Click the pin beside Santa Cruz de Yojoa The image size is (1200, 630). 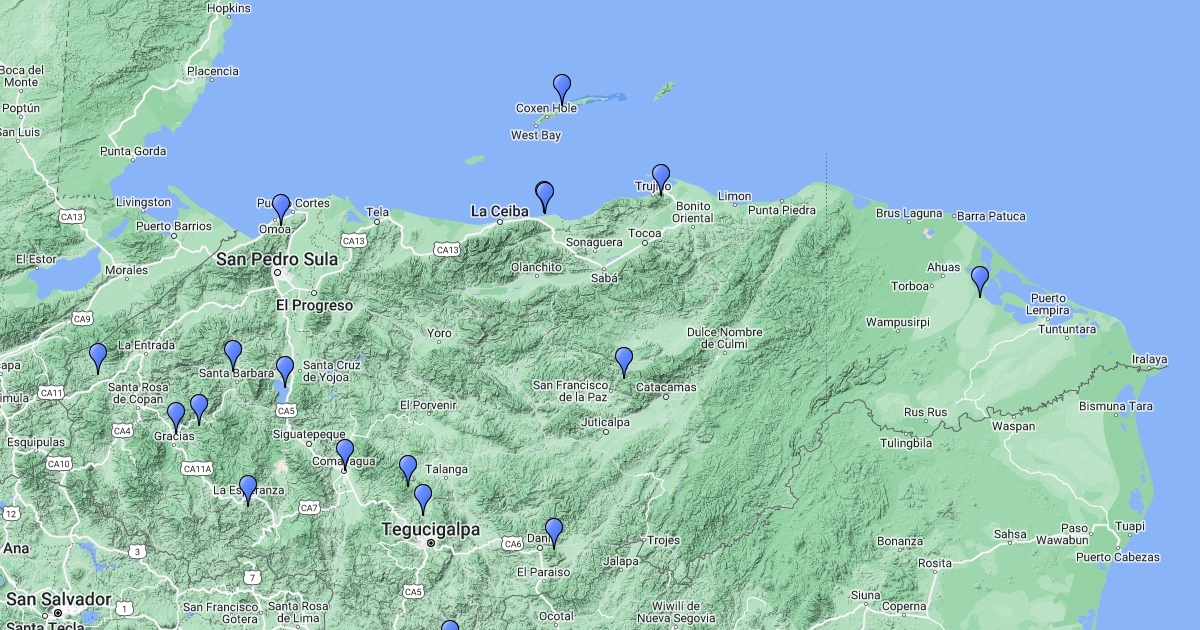click(285, 370)
